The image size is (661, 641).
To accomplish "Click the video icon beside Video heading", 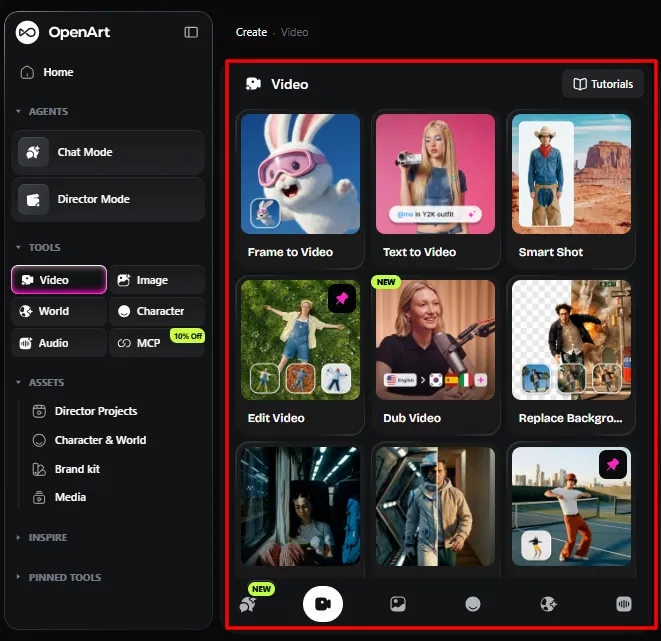I will (253, 84).
